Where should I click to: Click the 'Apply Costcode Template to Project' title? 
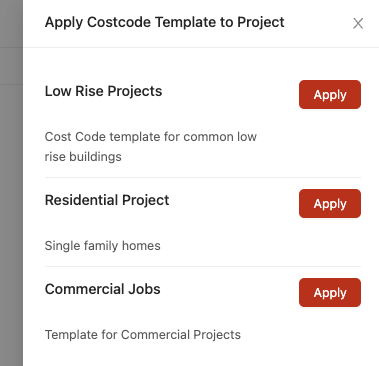165,22
